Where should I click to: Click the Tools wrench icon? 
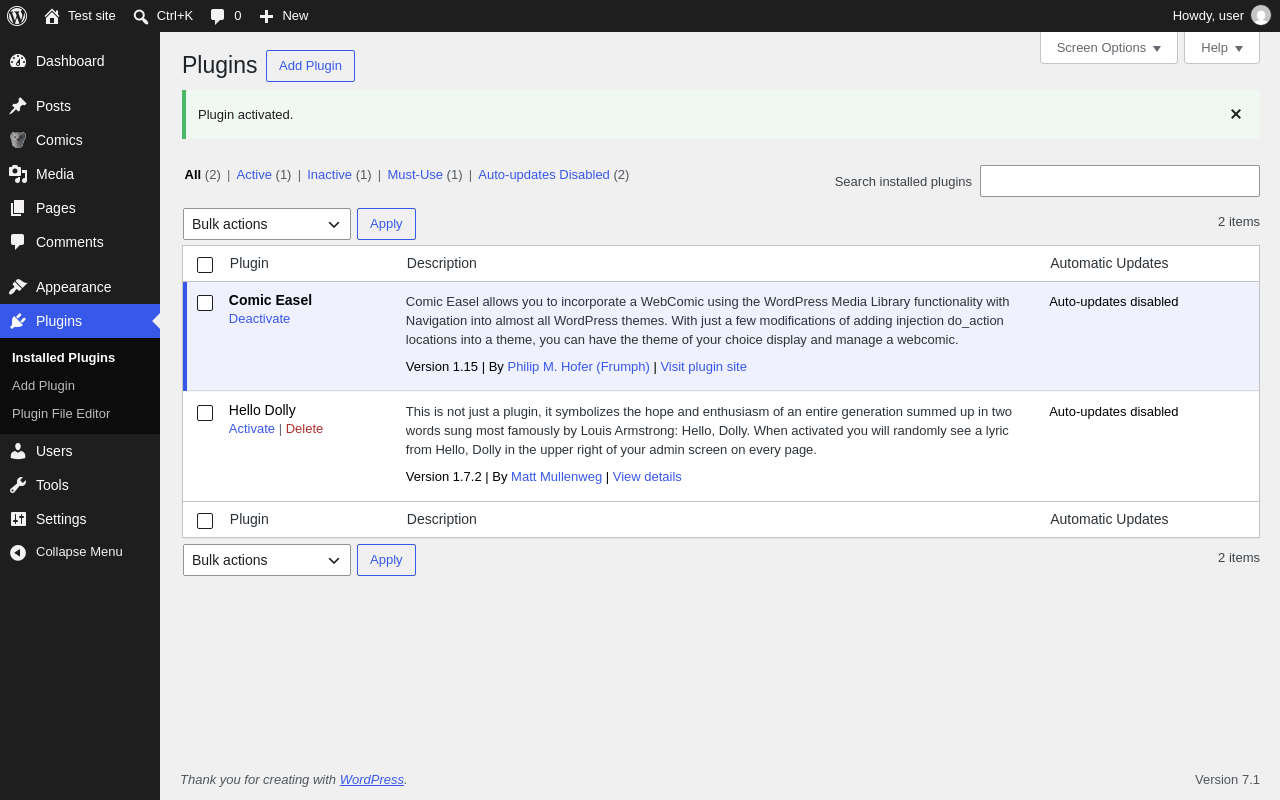pyautogui.click(x=18, y=485)
